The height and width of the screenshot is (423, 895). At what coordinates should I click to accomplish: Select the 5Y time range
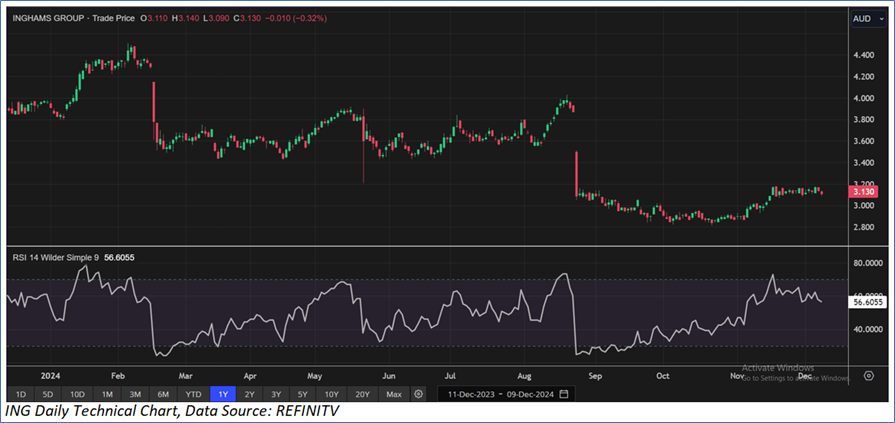coord(303,394)
